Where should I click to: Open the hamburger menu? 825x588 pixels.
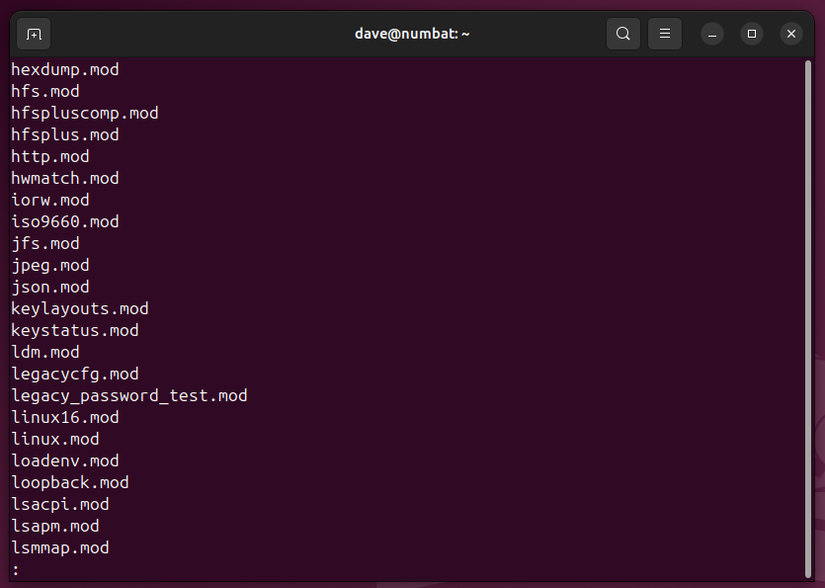[664, 33]
